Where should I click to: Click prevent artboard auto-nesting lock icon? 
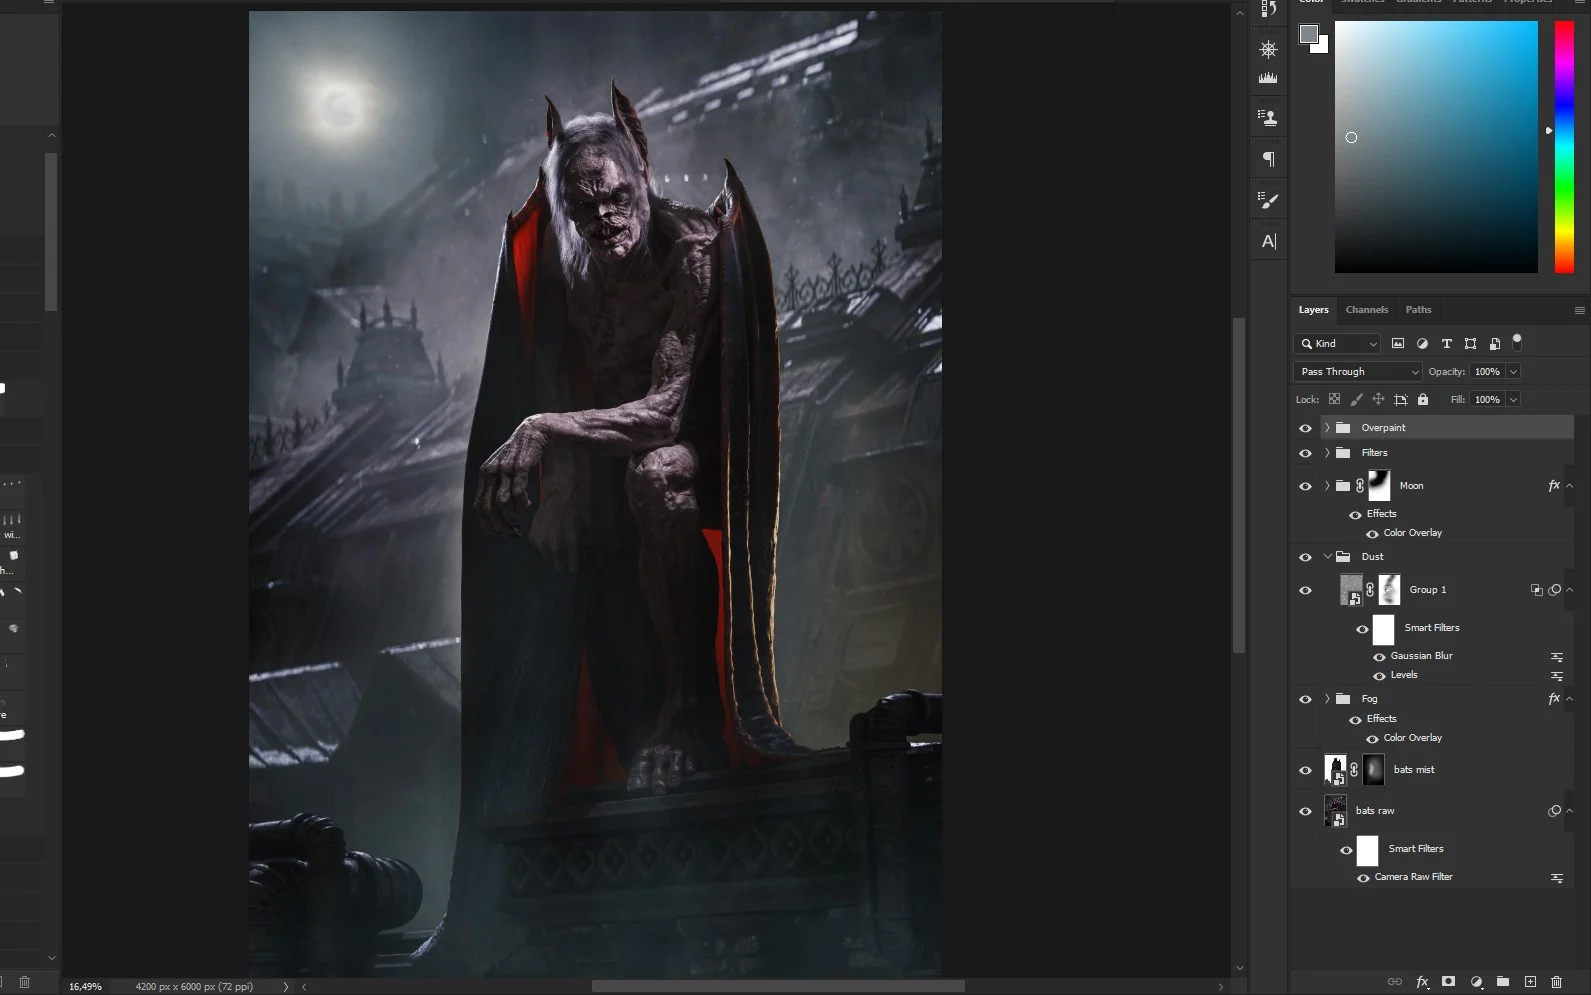1401,399
